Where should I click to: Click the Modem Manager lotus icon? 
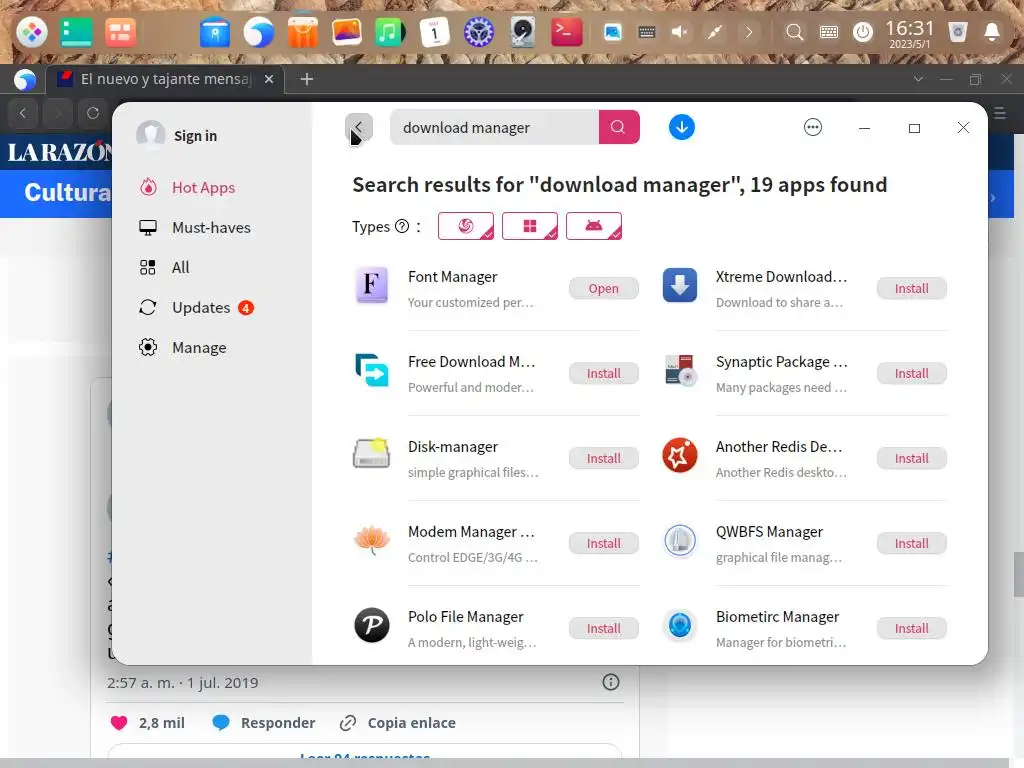pos(372,540)
